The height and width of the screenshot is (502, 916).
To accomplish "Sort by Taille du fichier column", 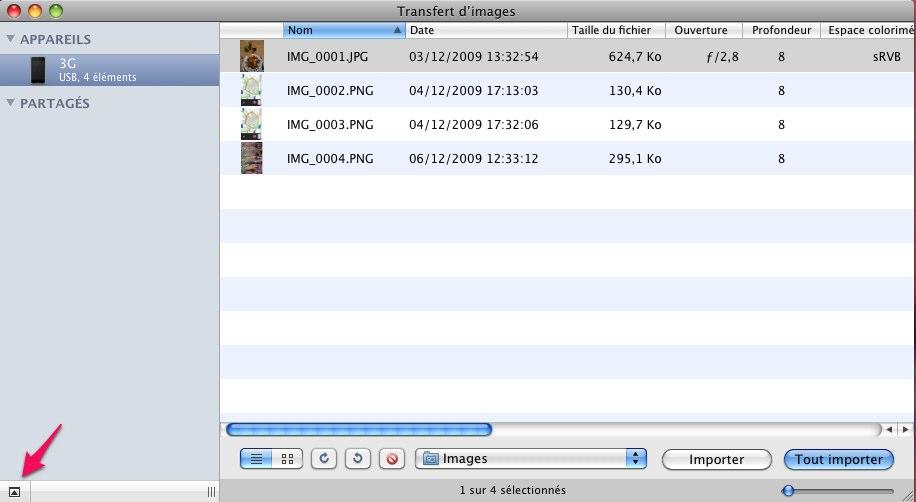I will [616, 30].
